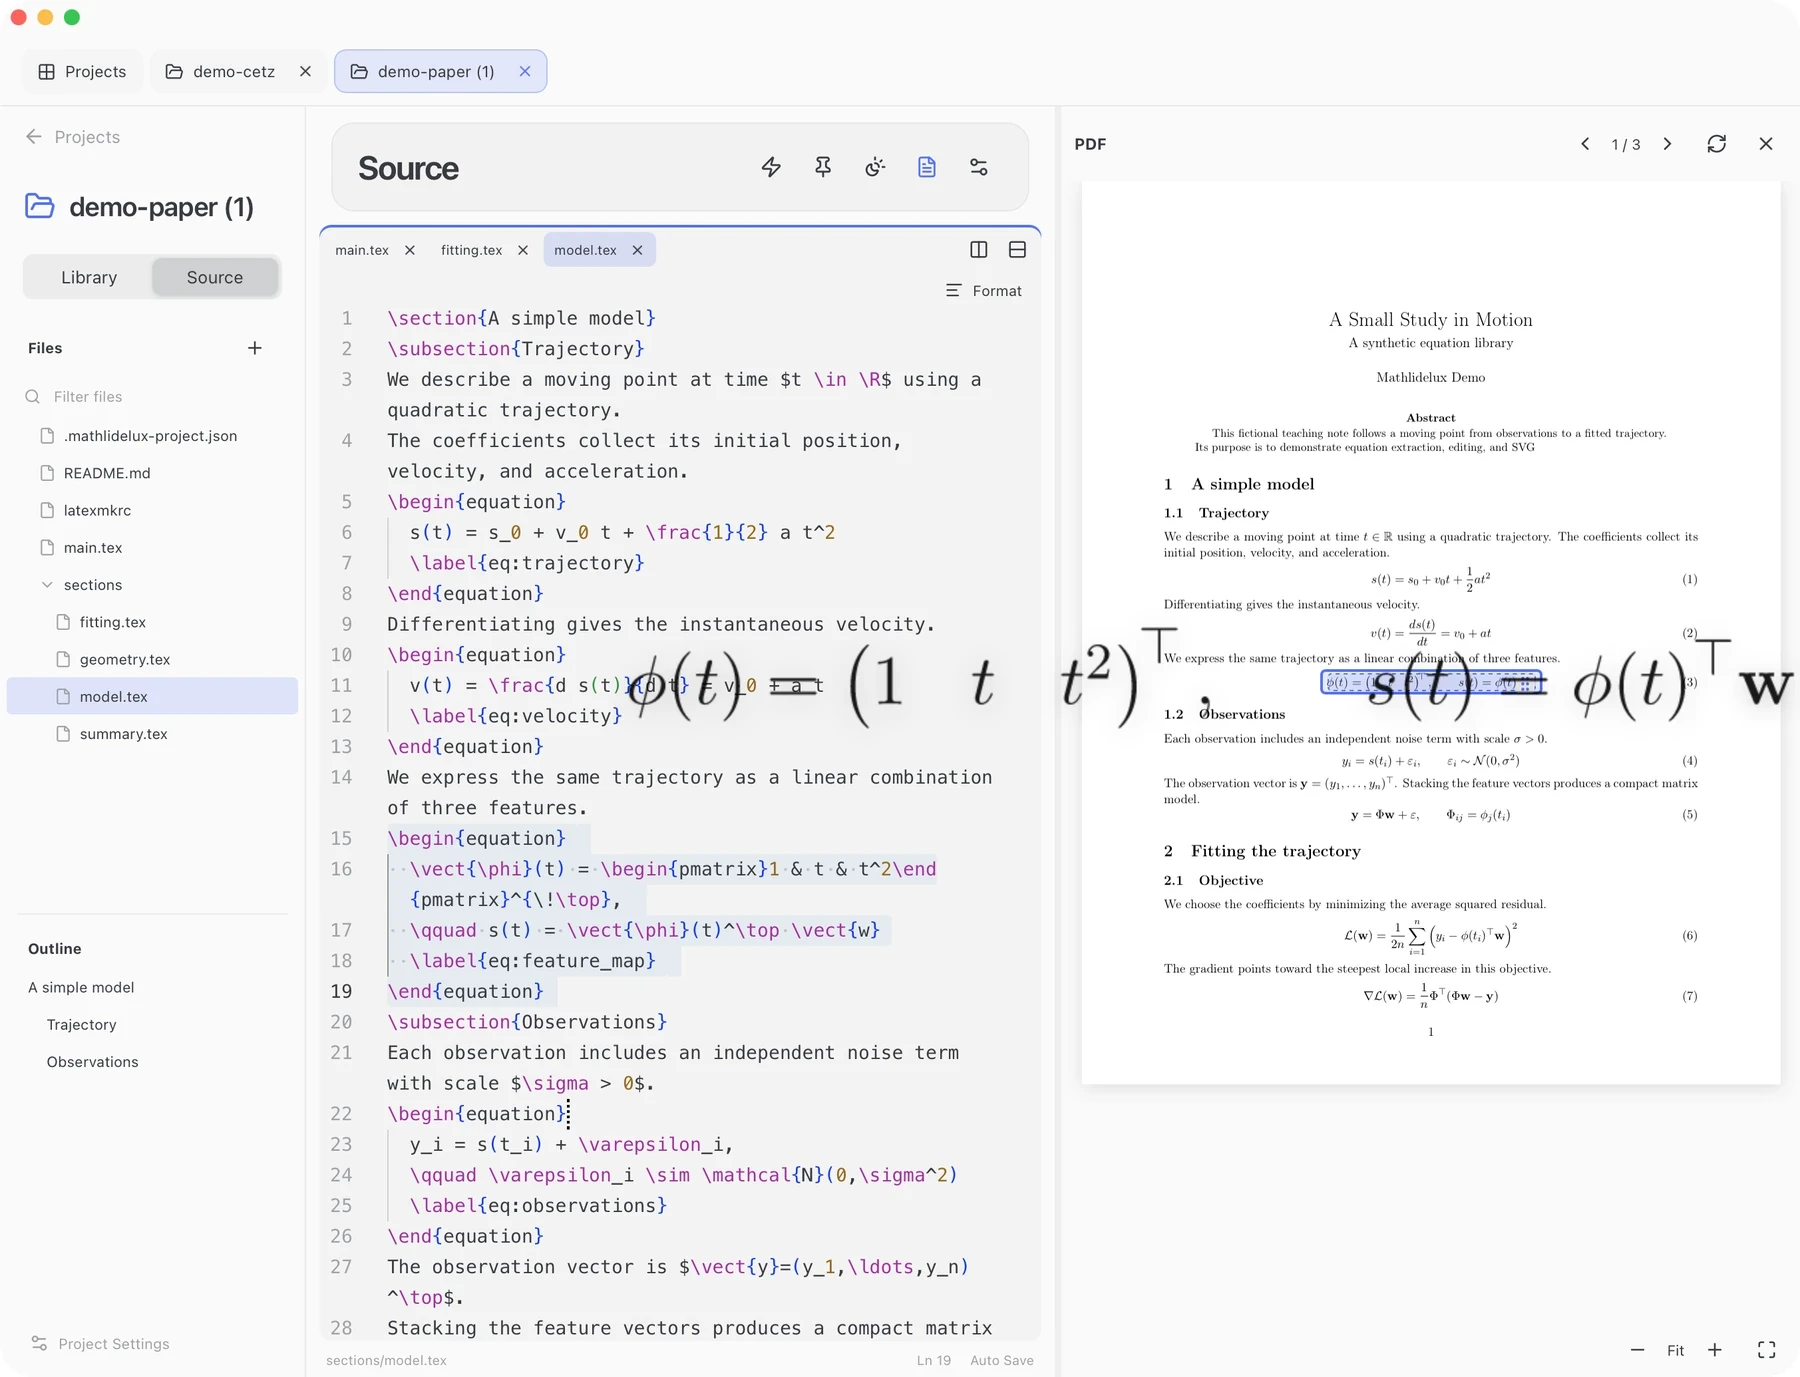Split the editor vertically with columns icon
The width and height of the screenshot is (1800, 1377).
coord(979,250)
